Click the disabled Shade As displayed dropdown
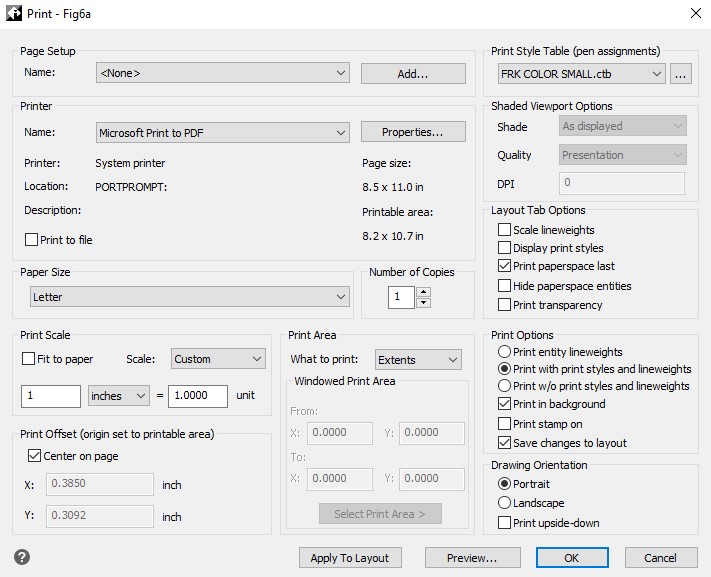The image size is (711, 577). click(623, 126)
